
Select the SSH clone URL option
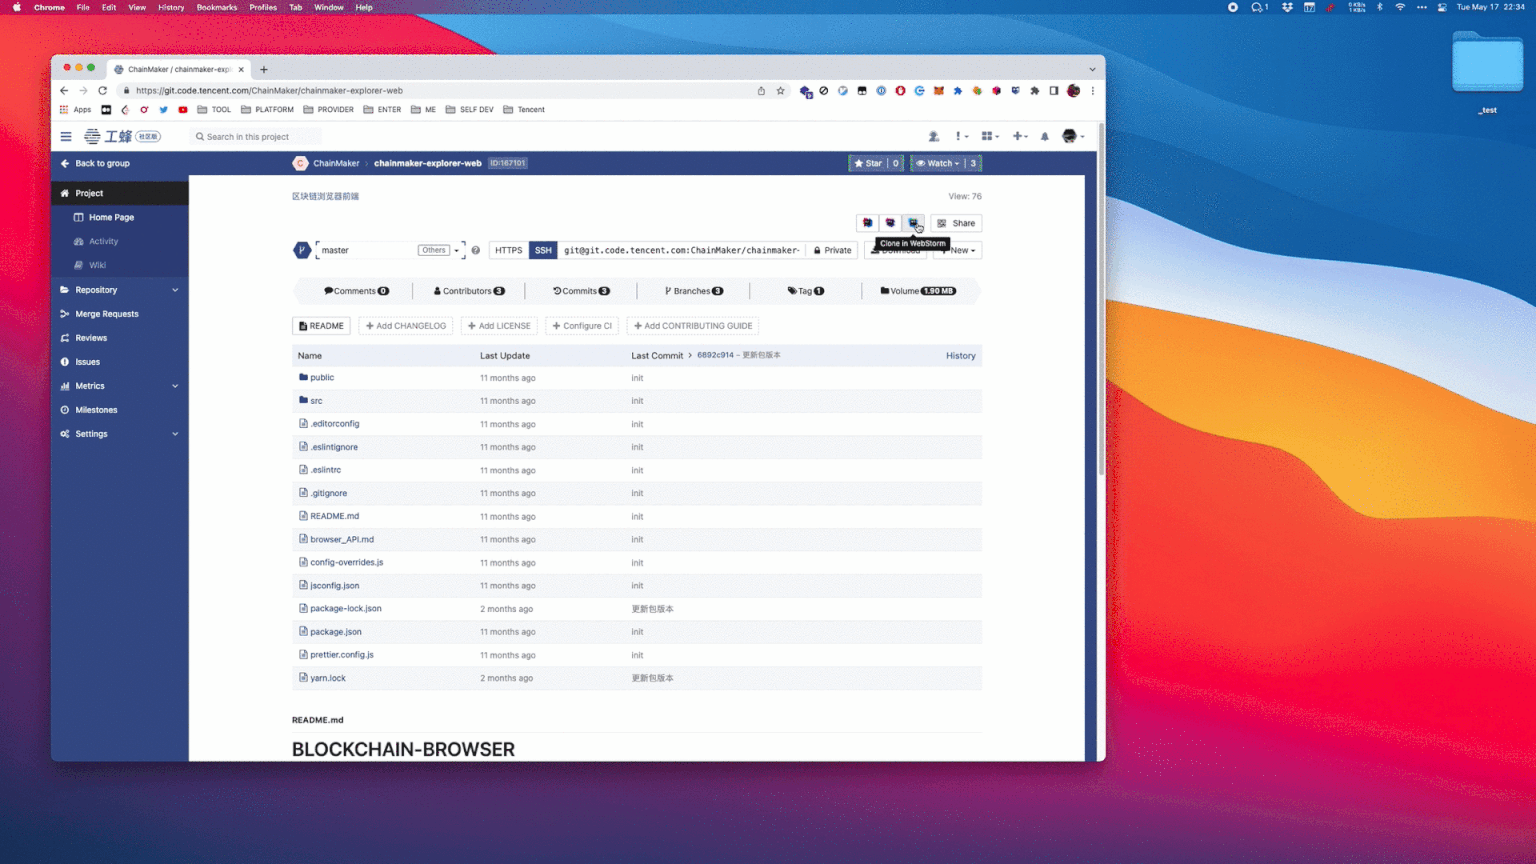tap(543, 250)
